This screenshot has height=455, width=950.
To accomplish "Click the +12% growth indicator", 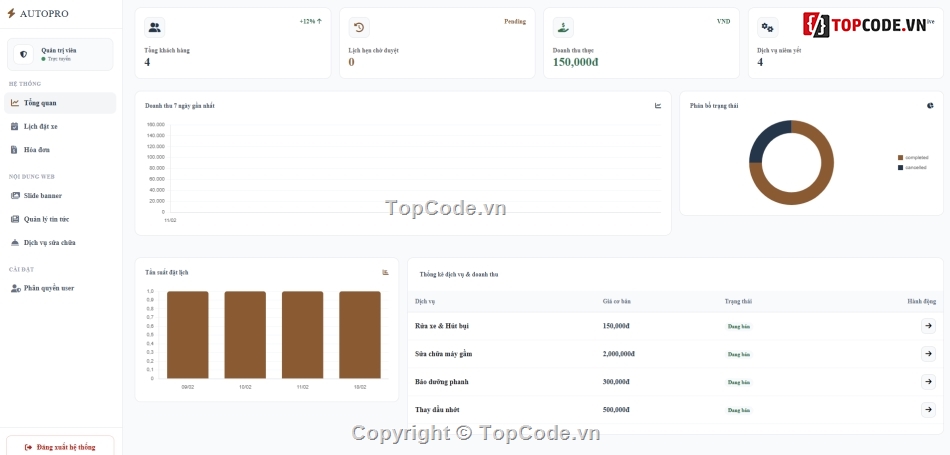I will [x=310, y=21].
